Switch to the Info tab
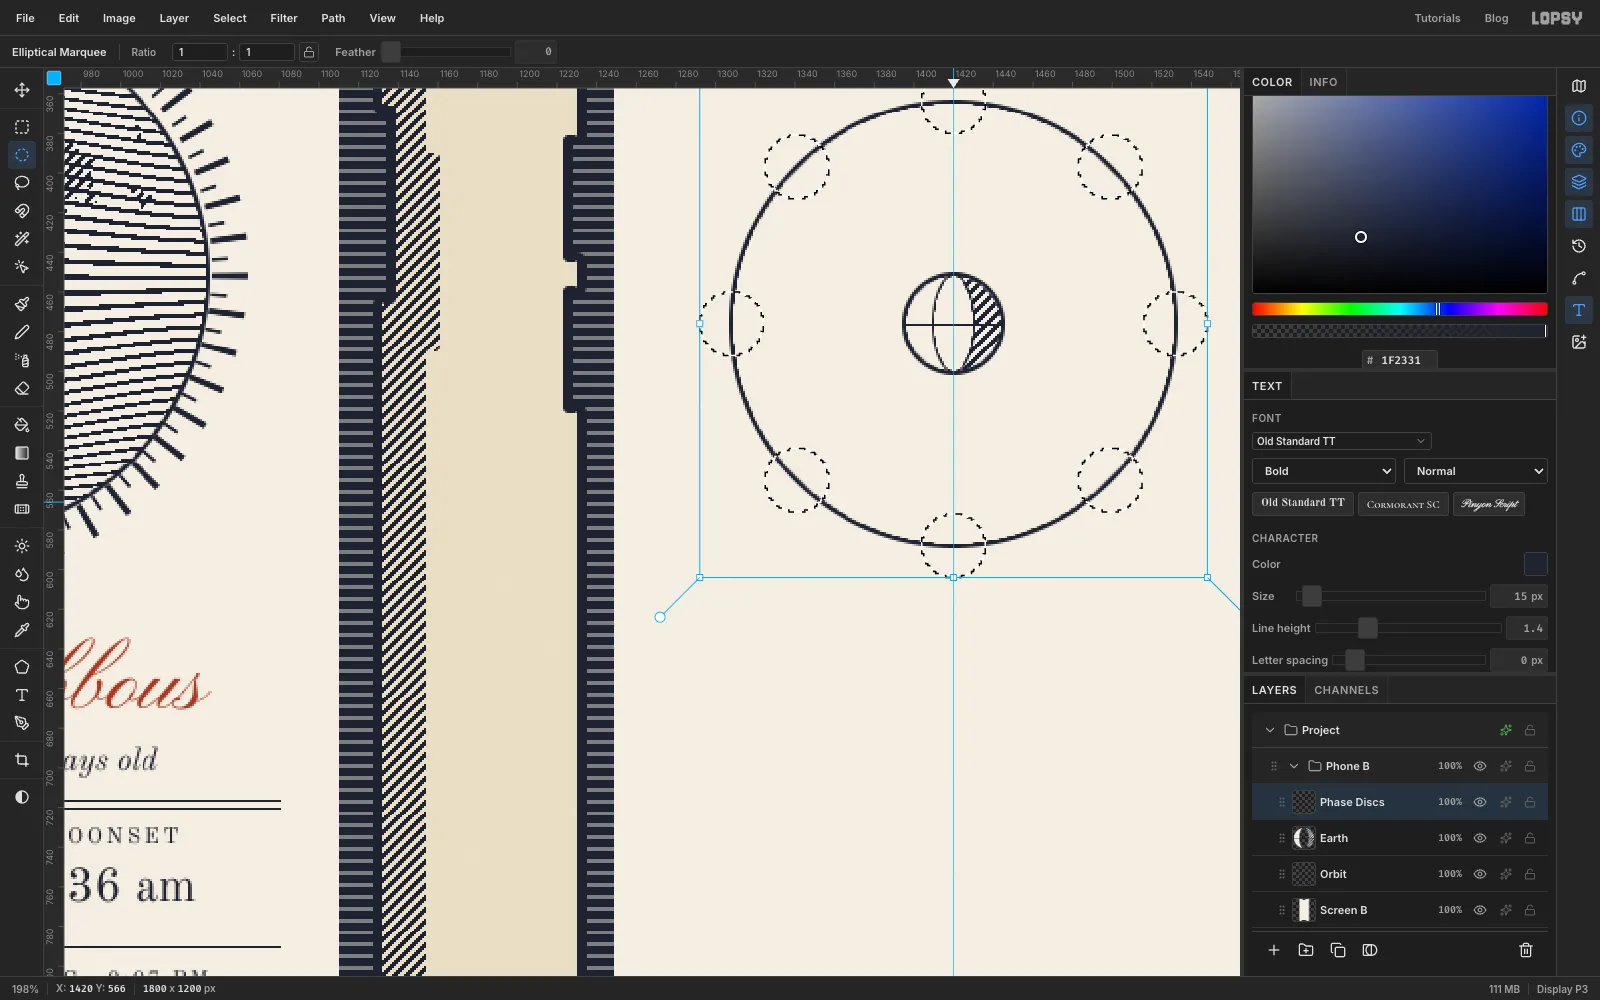The width and height of the screenshot is (1600, 1000). coord(1323,82)
